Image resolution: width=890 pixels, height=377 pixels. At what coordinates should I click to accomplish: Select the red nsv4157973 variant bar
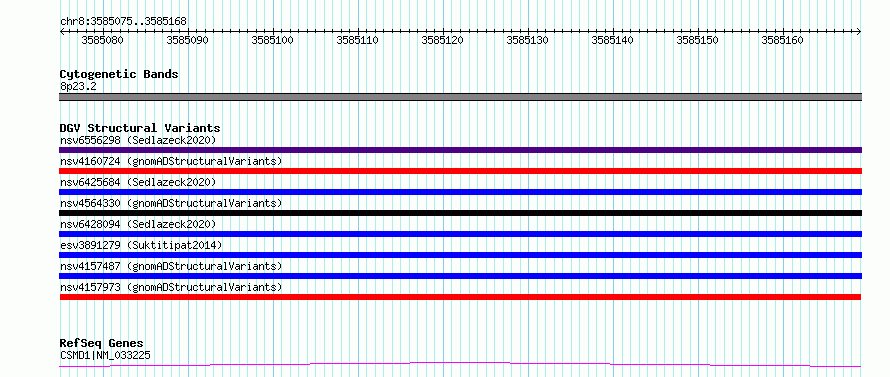pos(460,297)
